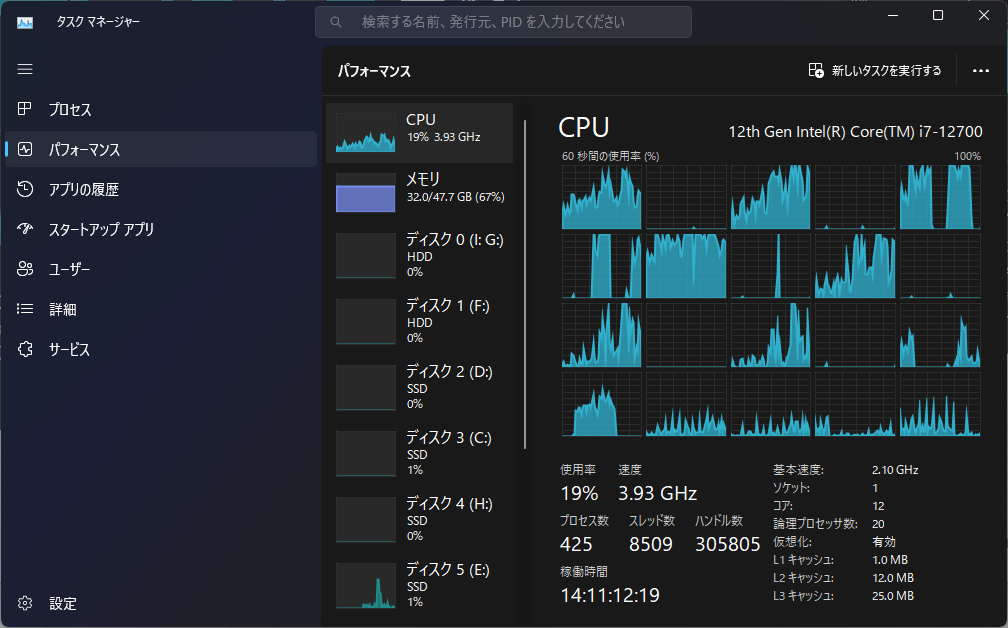Select ディスク 0 (I: G:) entry
1008x628 pixels.
pyautogui.click(x=420, y=255)
